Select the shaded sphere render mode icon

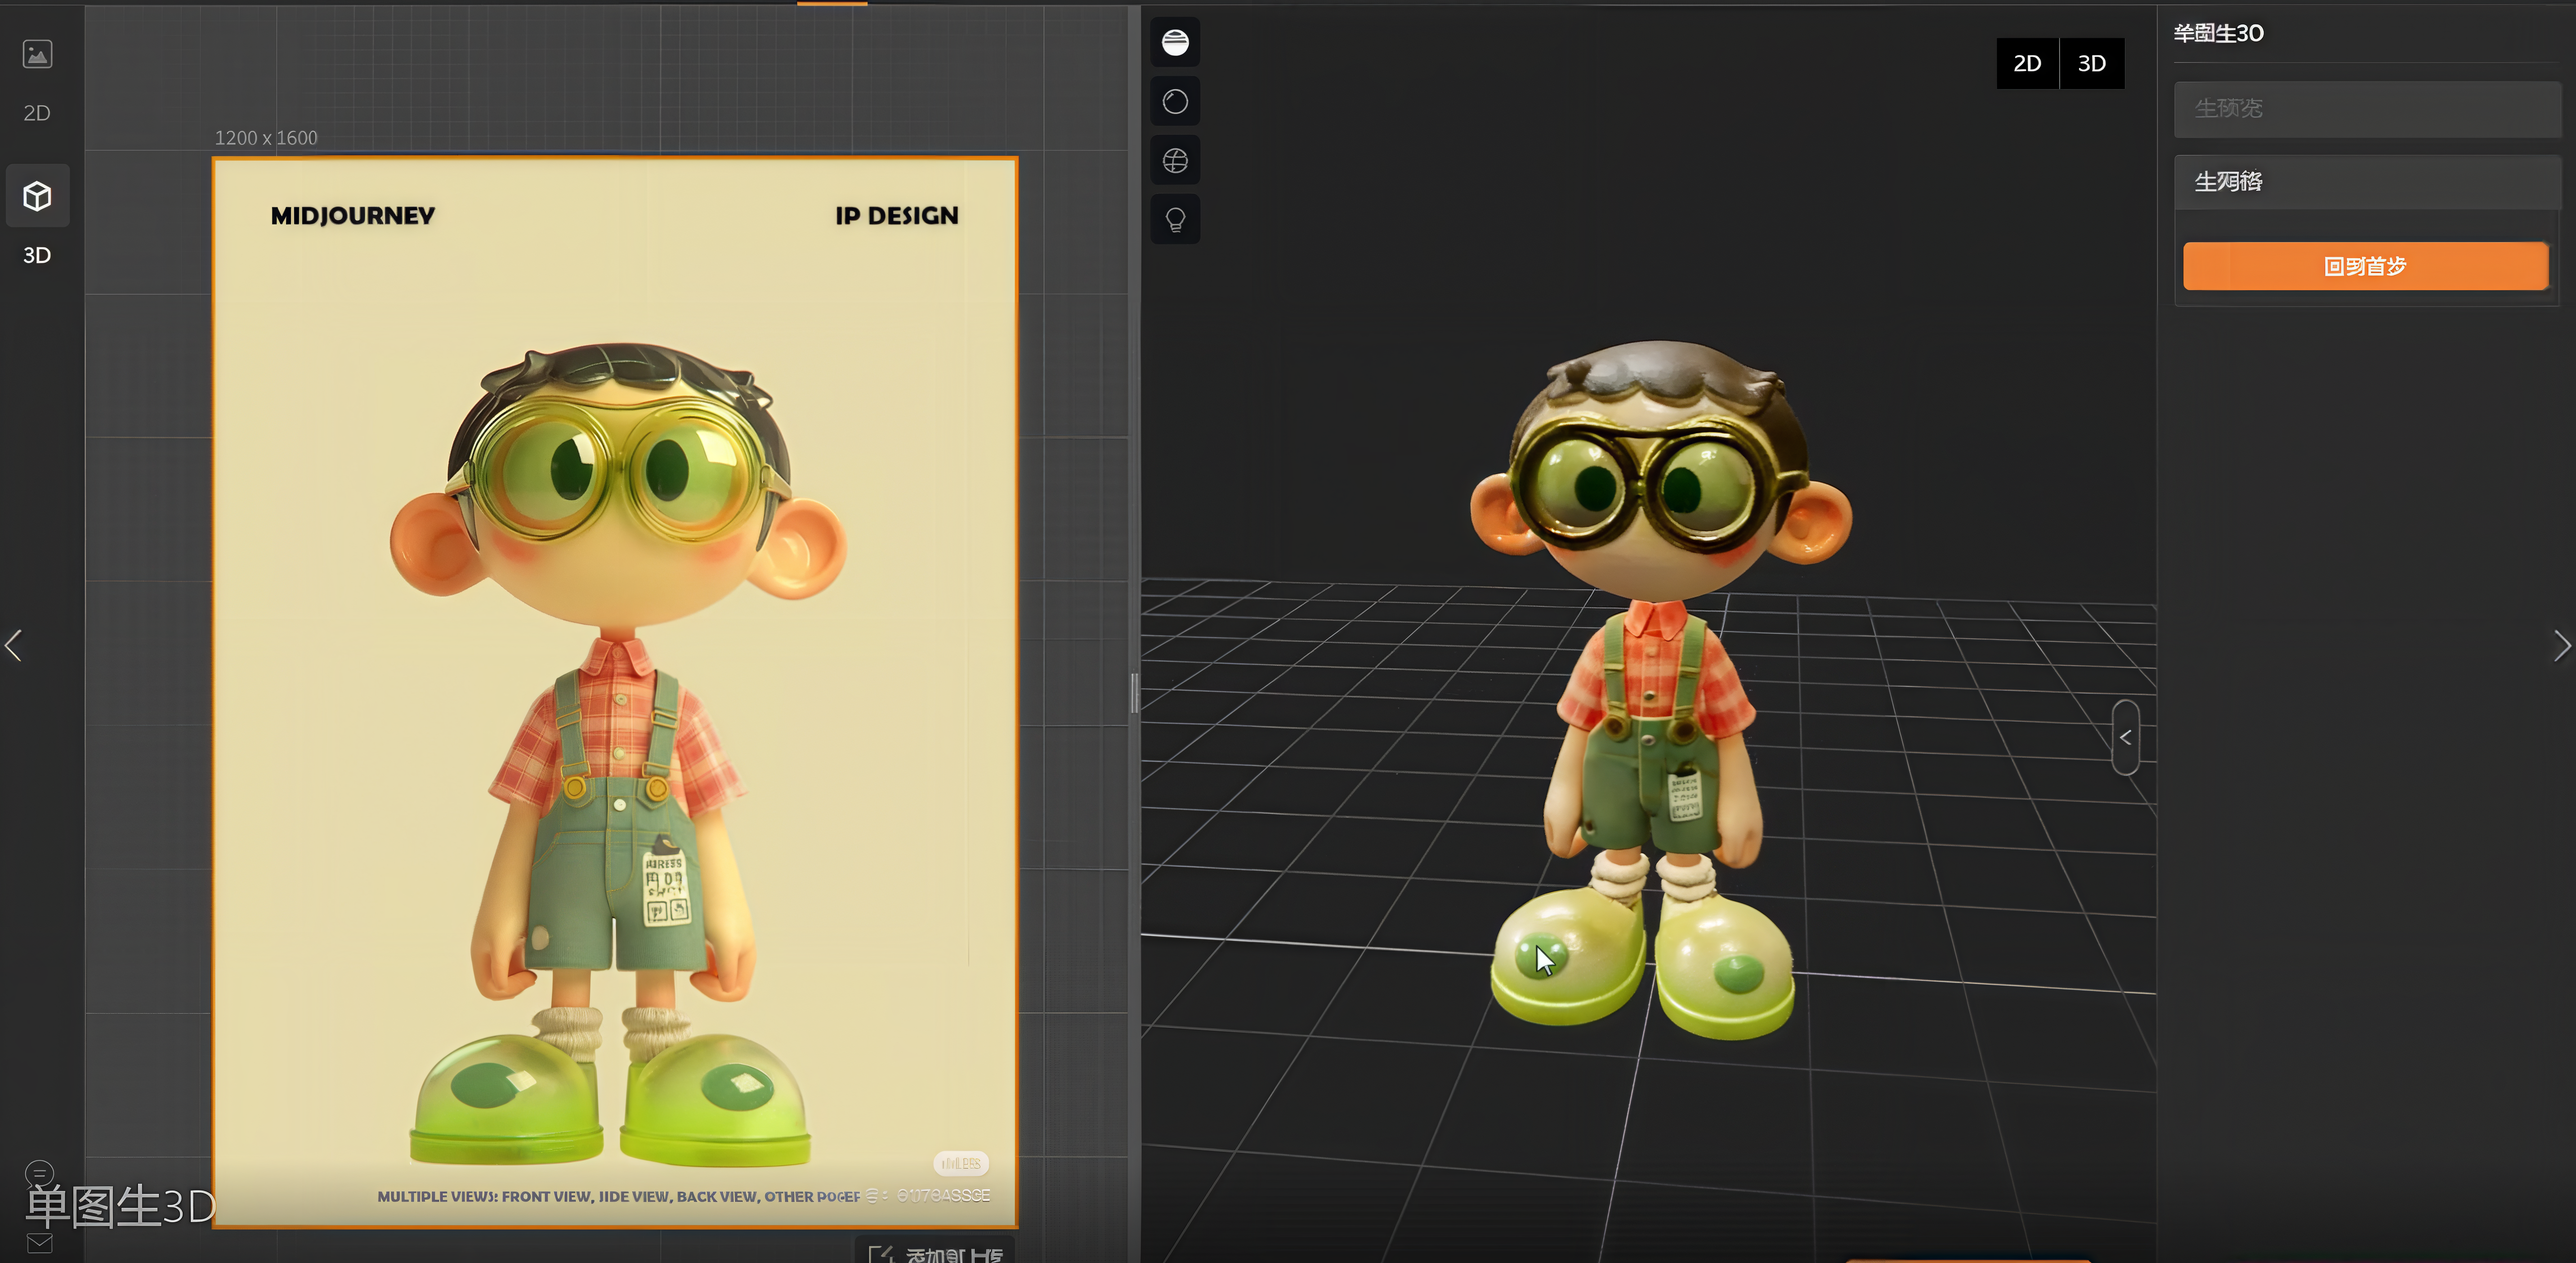[1175, 42]
